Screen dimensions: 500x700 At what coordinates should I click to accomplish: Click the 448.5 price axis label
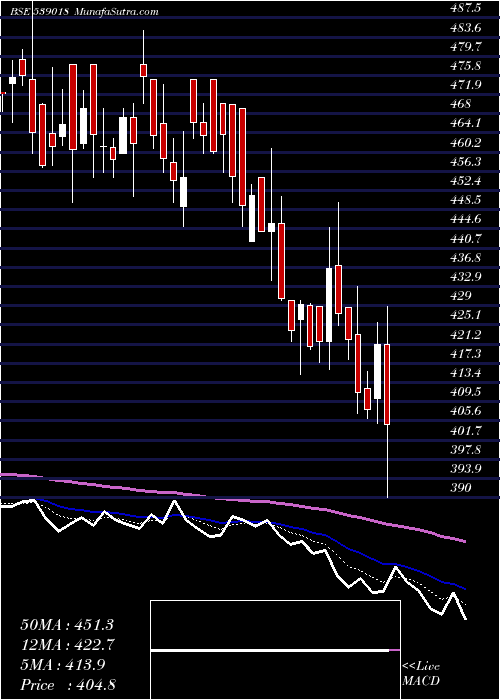tap(465, 200)
